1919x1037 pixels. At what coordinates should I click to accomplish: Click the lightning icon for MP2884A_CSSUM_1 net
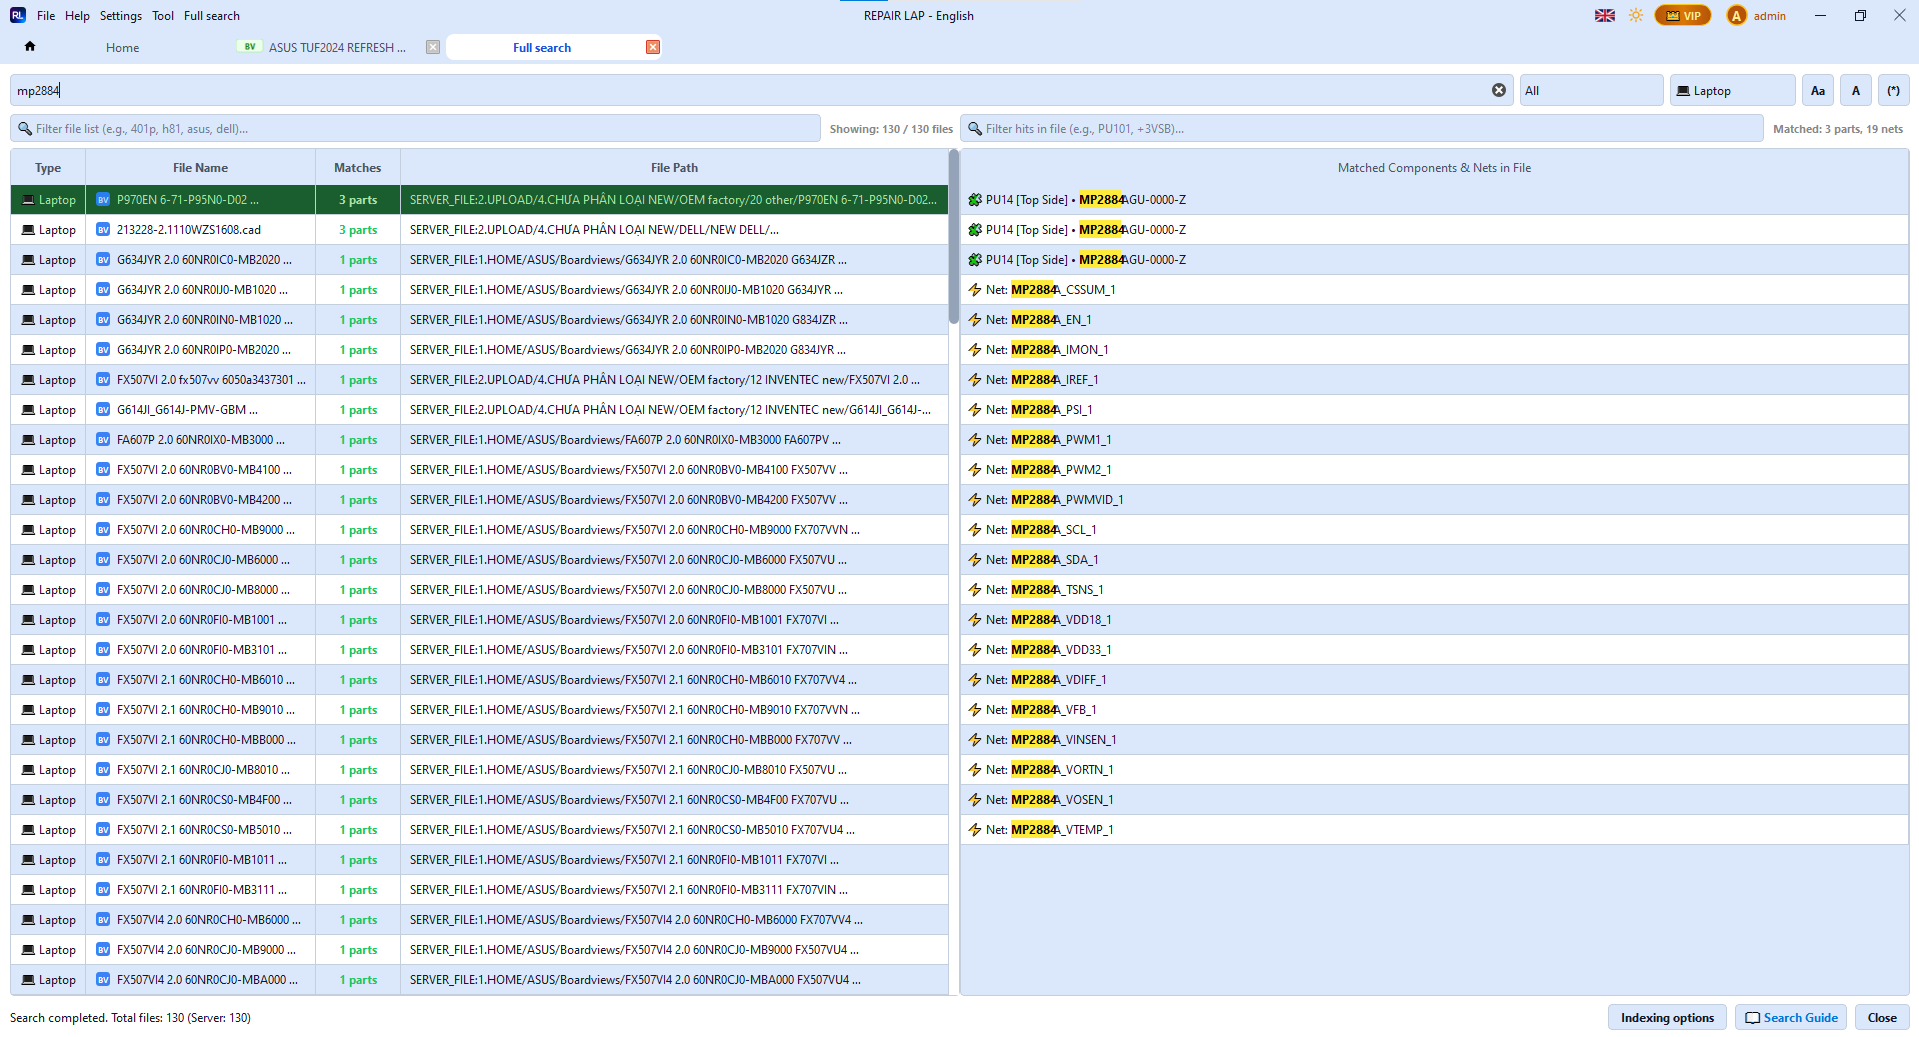coord(975,289)
